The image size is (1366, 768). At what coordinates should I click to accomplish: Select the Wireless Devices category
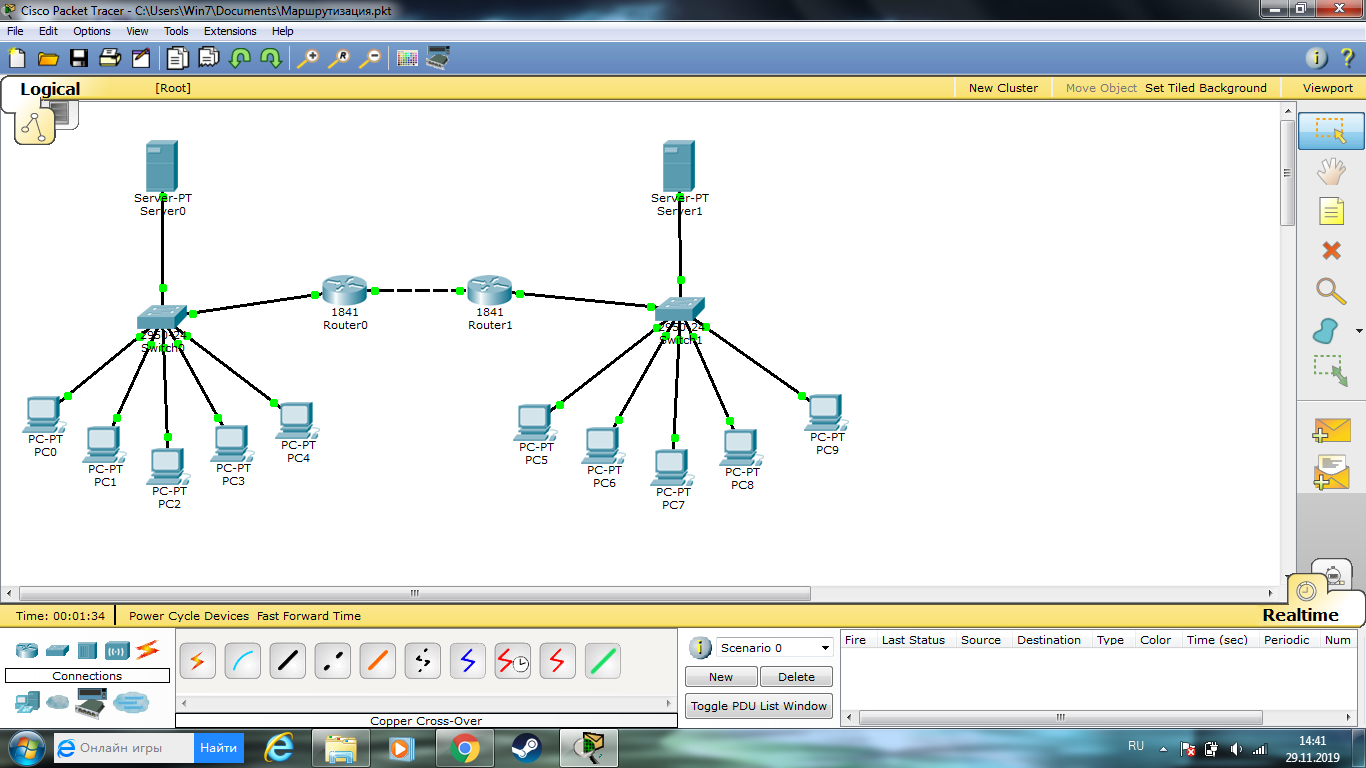117,651
